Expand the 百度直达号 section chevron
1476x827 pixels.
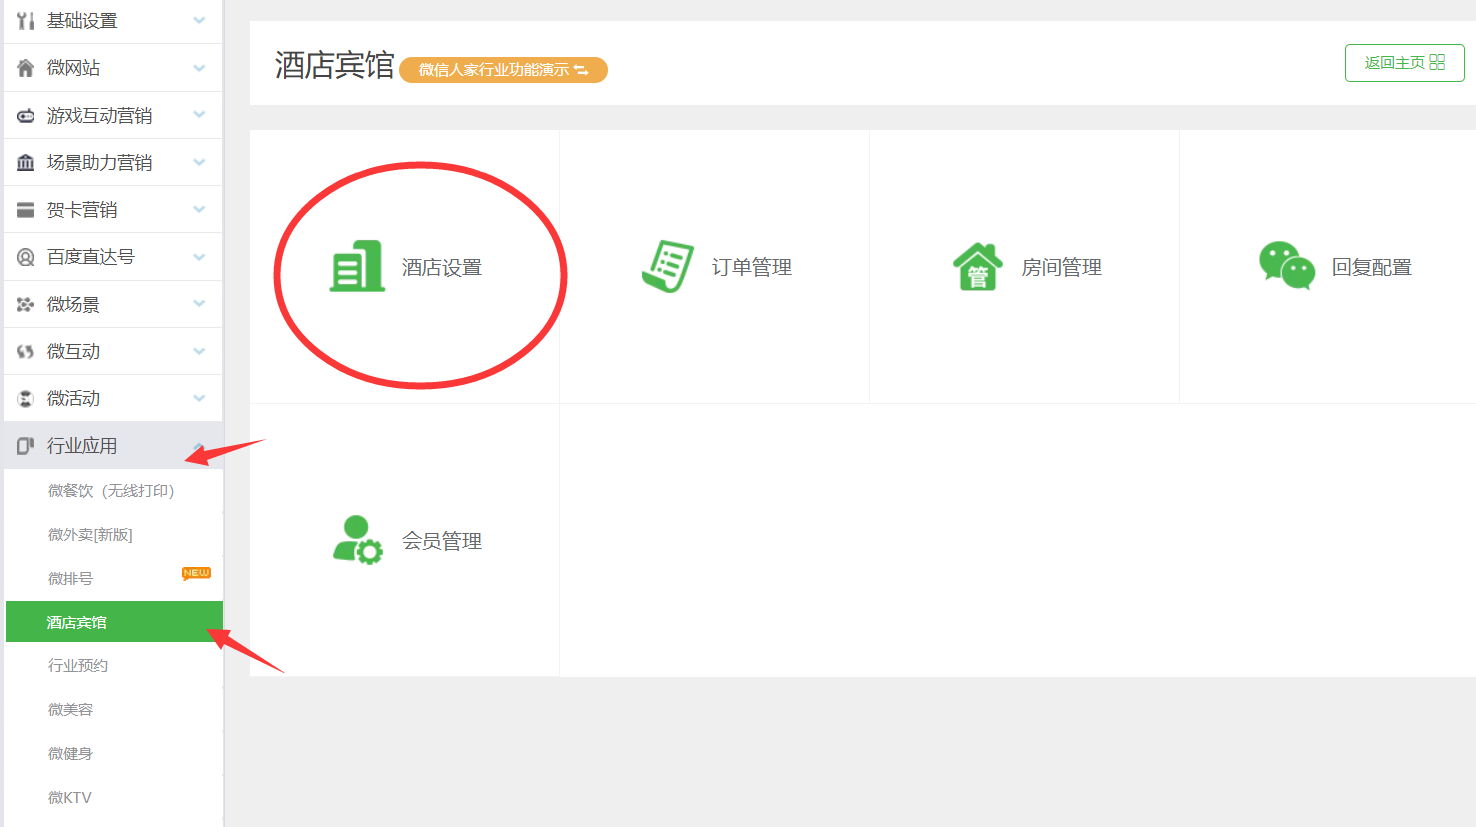[x=199, y=257]
